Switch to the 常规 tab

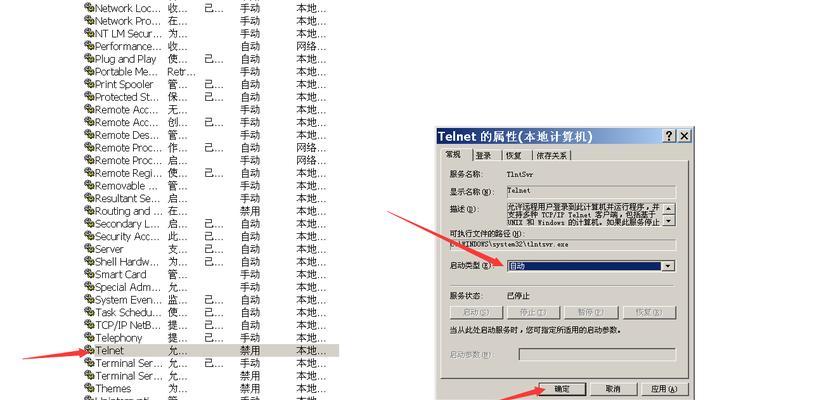pos(453,155)
